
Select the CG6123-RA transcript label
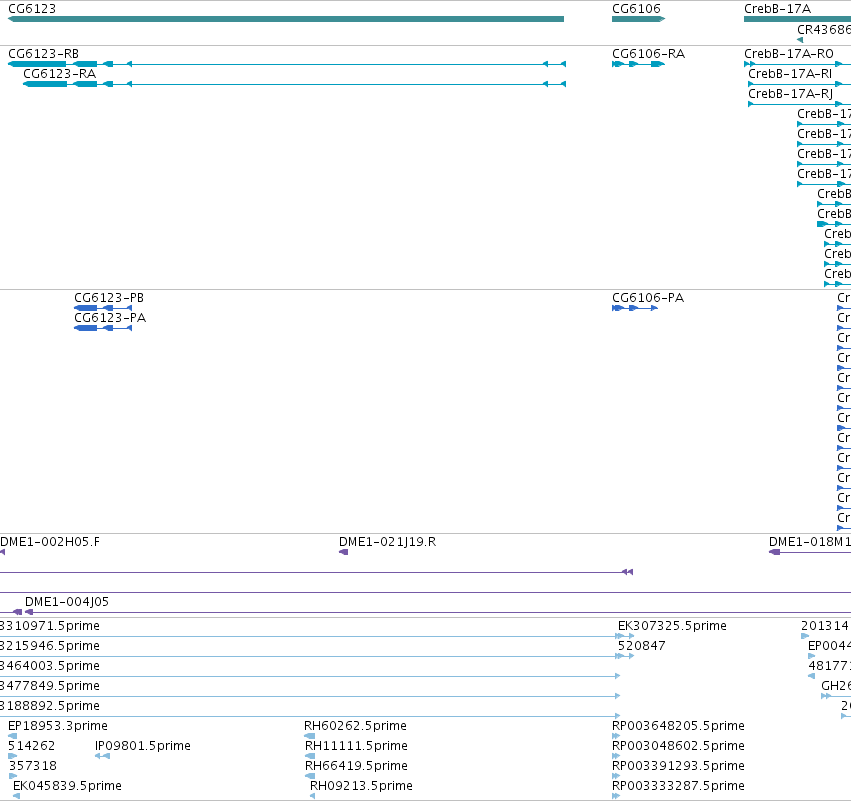60,74
